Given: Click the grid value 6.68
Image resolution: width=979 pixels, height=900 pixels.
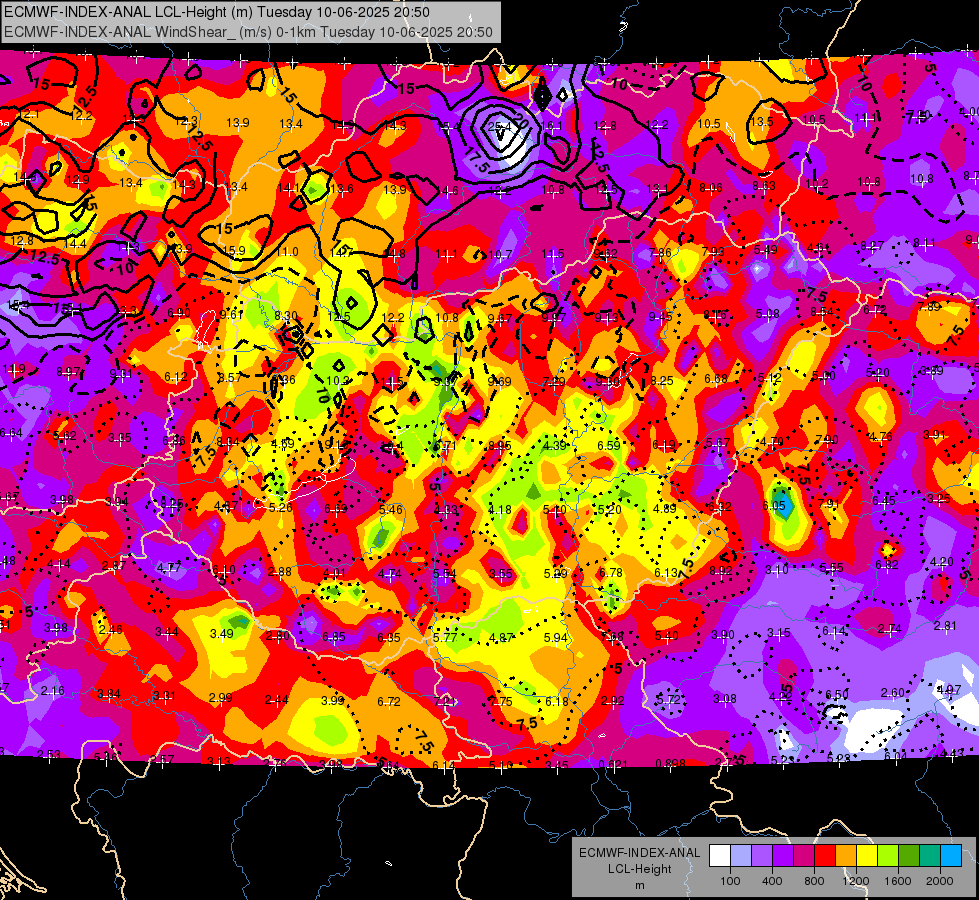Looking at the screenshot, I should [716, 378].
